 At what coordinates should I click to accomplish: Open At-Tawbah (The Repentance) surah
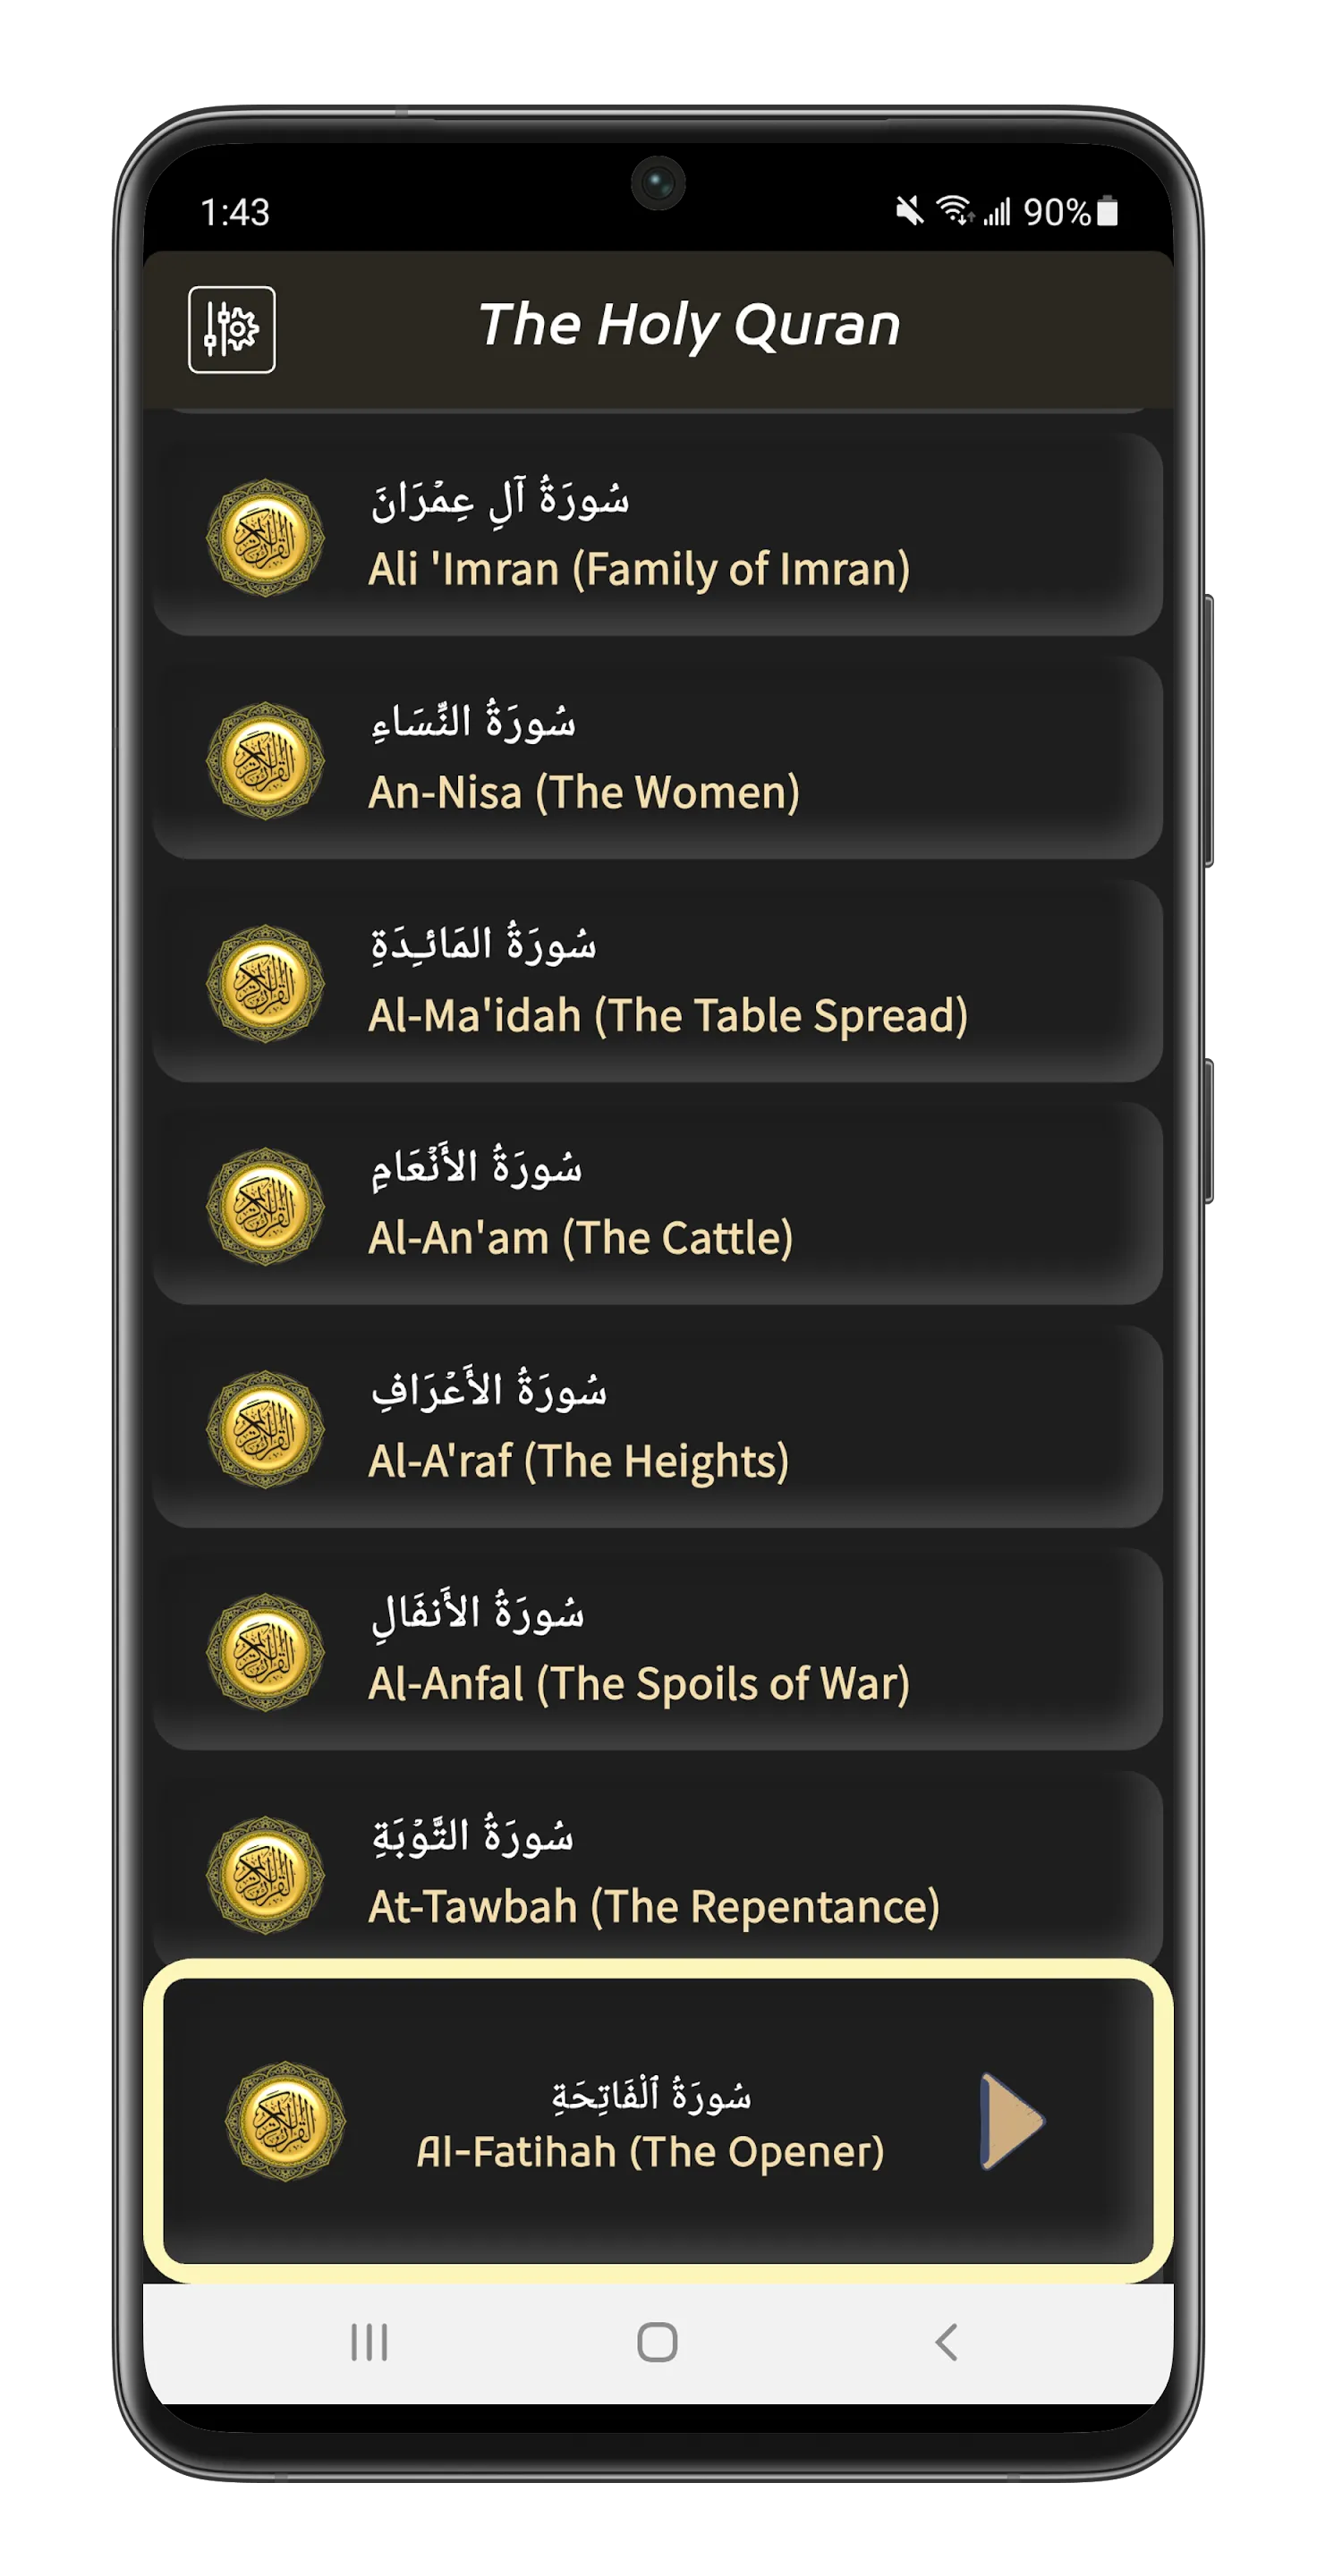657,1865
